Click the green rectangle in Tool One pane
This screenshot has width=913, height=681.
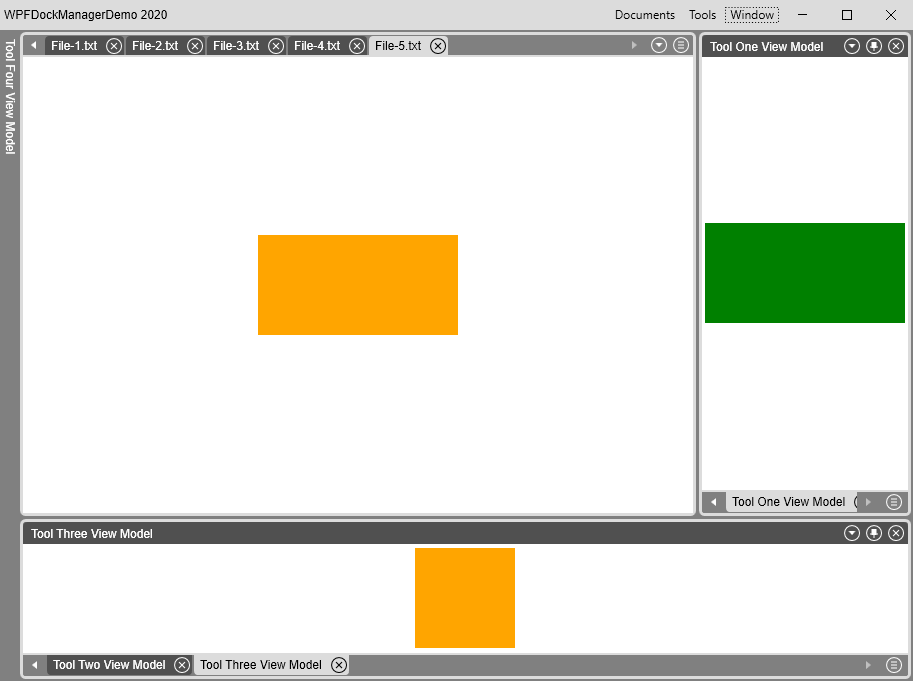click(x=805, y=273)
